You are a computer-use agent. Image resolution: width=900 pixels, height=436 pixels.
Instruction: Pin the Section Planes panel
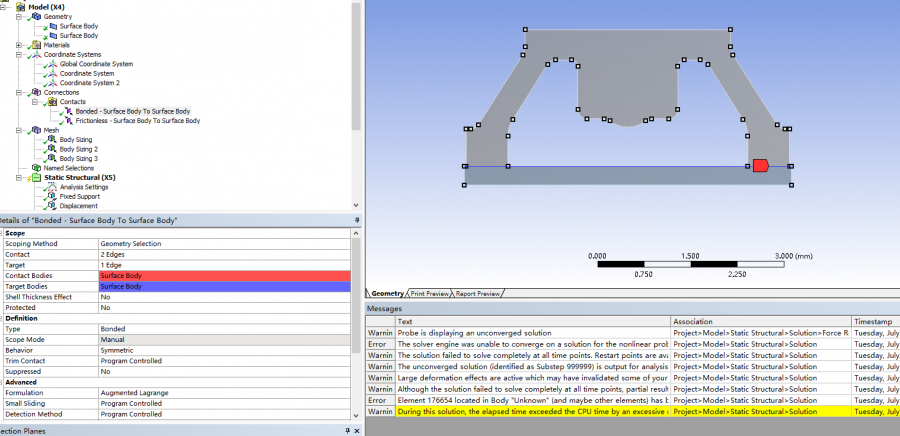point(347,431)
